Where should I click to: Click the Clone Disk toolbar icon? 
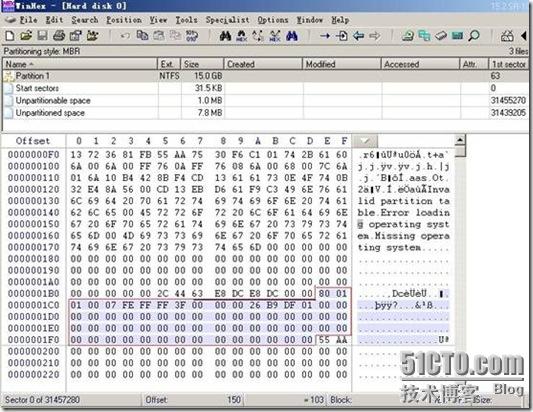[x=424, y=35]
